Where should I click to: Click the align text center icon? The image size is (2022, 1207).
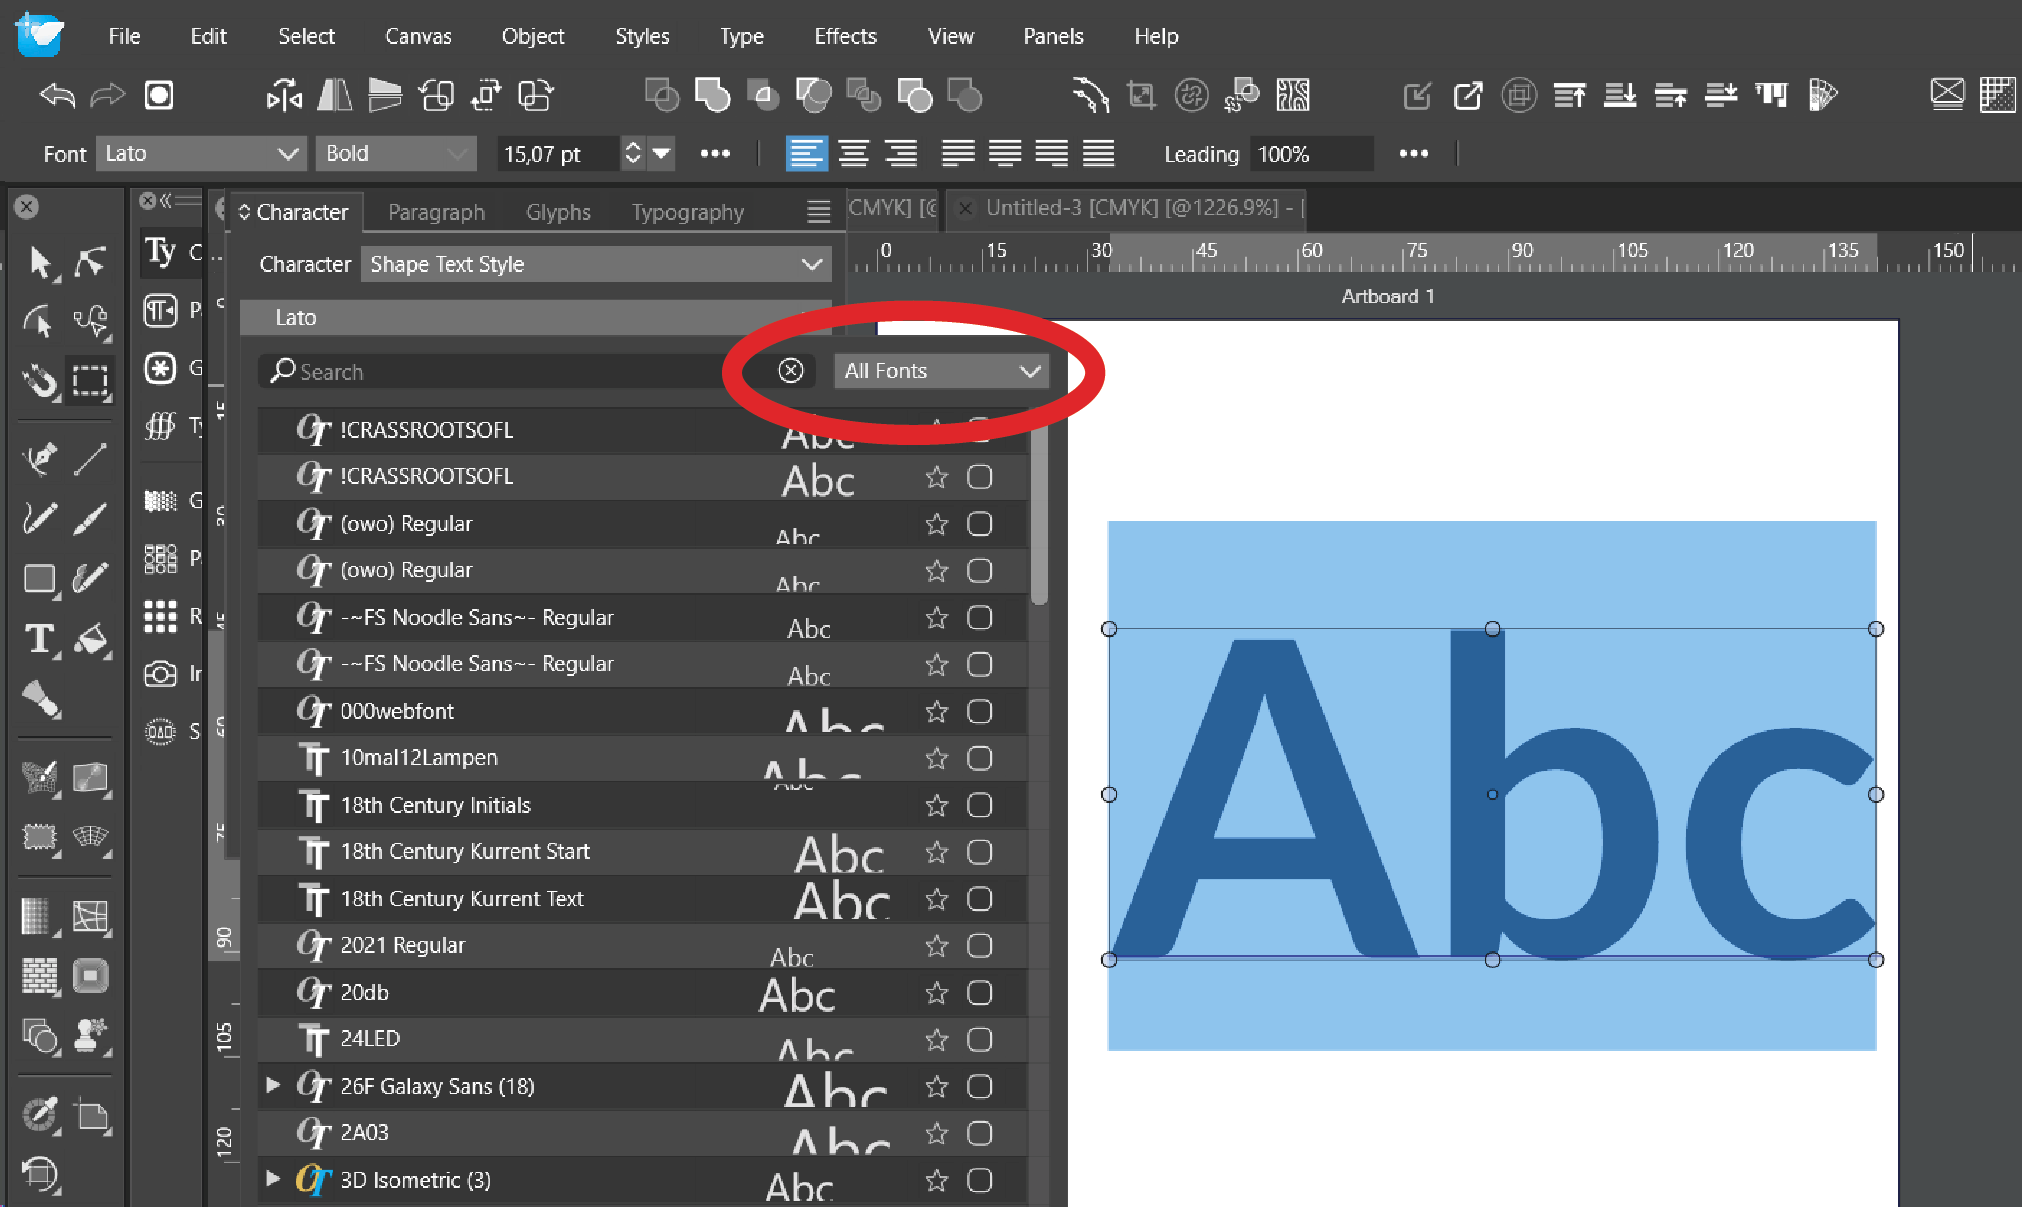tap(853, 153)
